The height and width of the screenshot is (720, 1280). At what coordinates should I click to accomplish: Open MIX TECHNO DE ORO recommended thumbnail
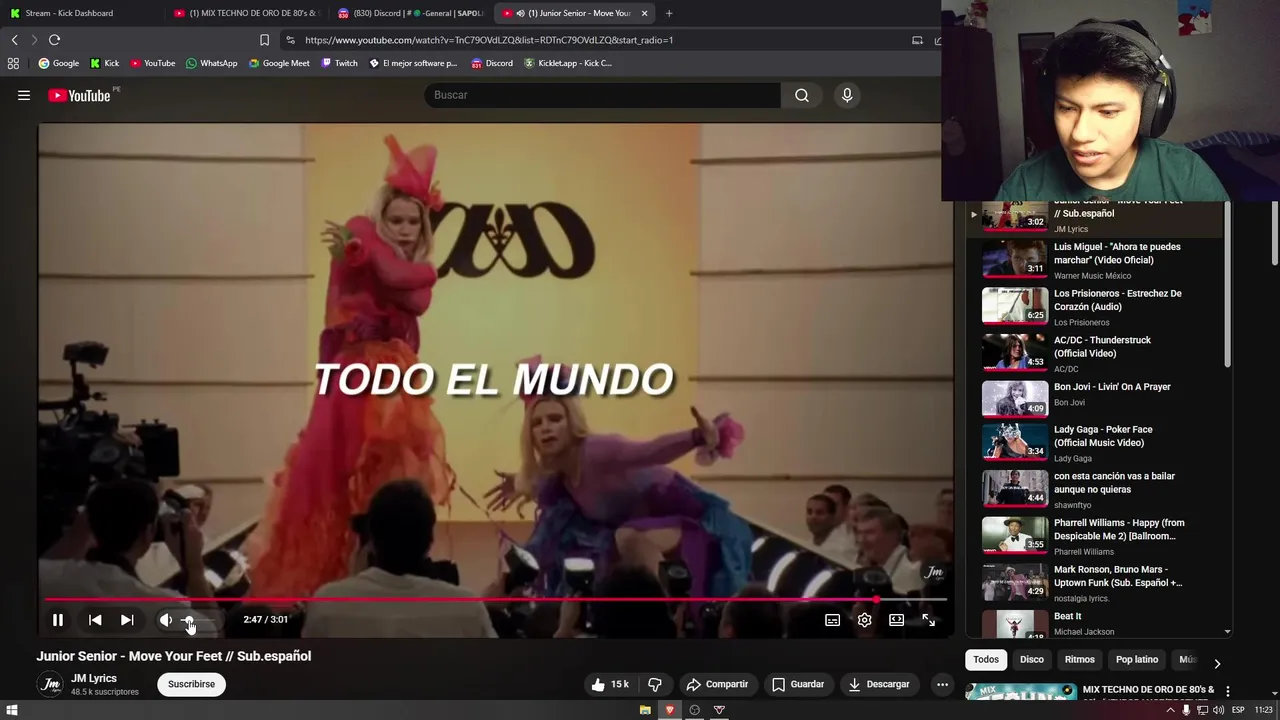pos(1020,692)
